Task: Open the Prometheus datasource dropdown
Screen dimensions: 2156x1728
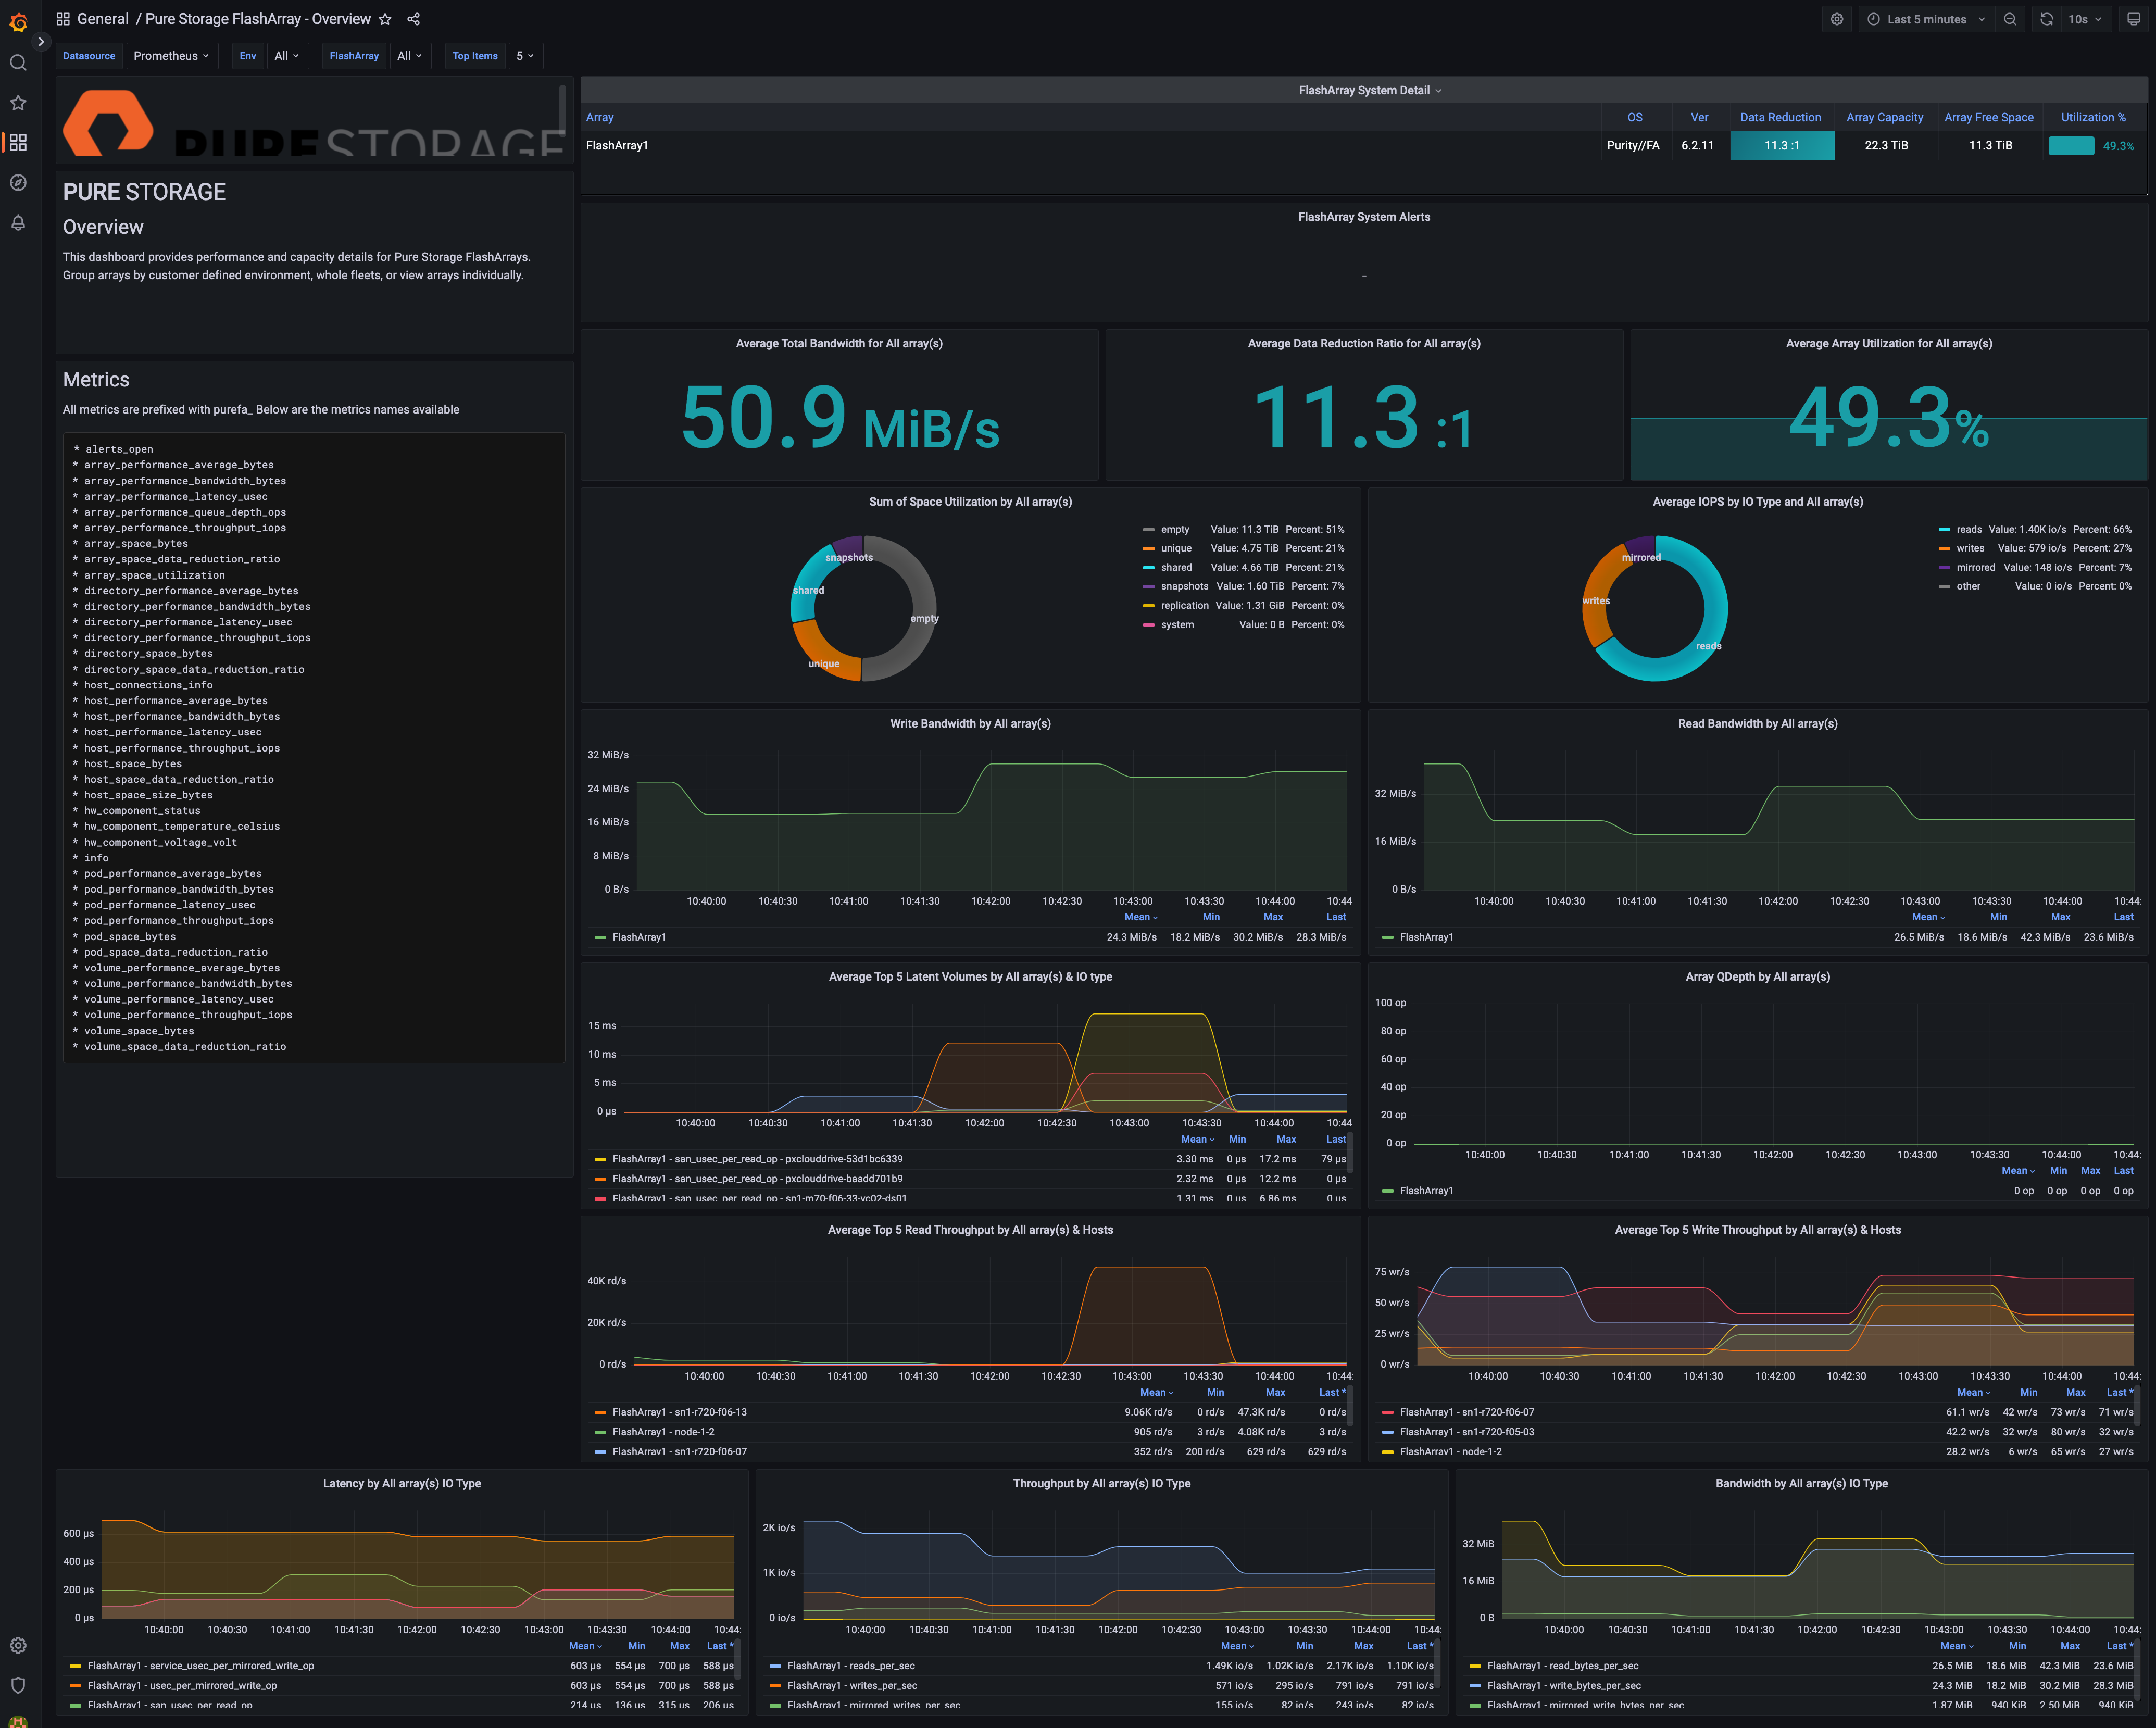Action: pos(171,56)
